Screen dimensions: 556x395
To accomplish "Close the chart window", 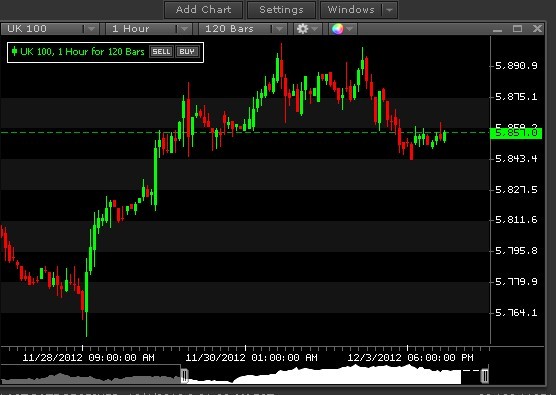I will click(x=538, y=29).
